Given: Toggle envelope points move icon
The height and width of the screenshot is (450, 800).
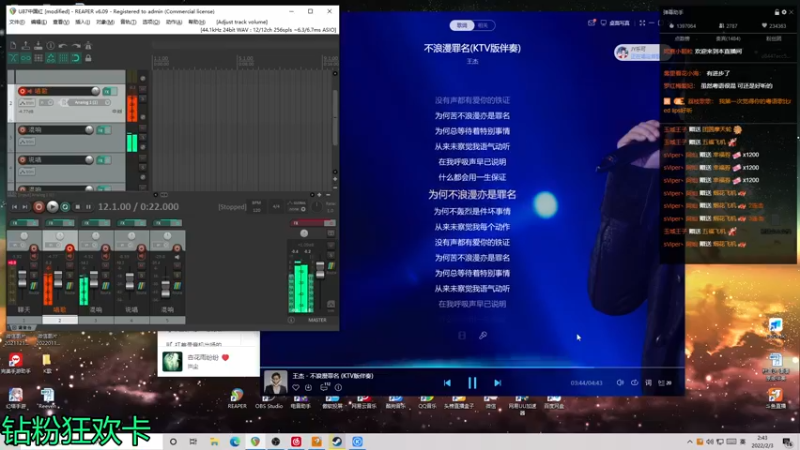Looking at the screenshot, I should tap(51, 58).
